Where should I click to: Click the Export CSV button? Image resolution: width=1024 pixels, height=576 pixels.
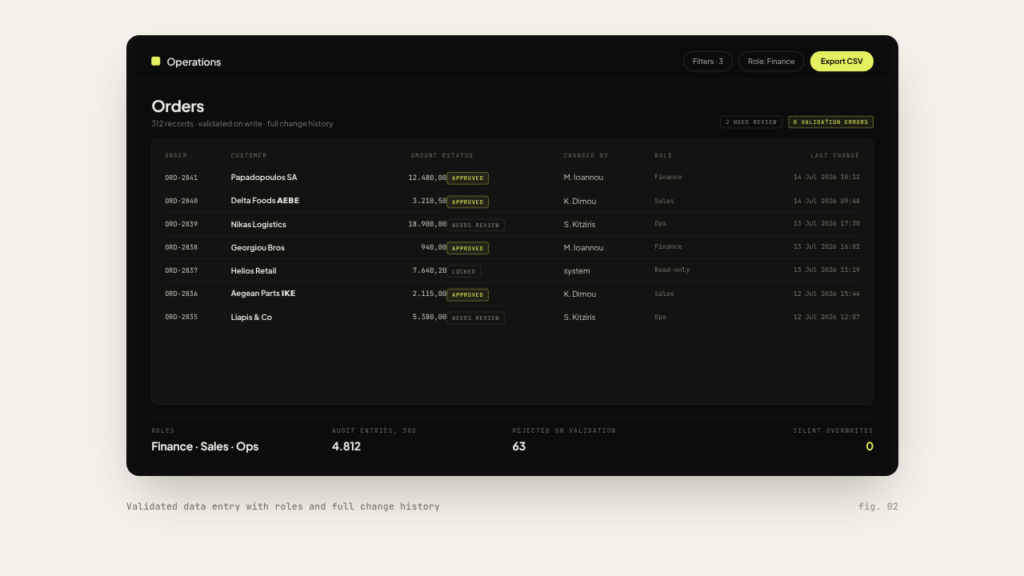(842, 61)
